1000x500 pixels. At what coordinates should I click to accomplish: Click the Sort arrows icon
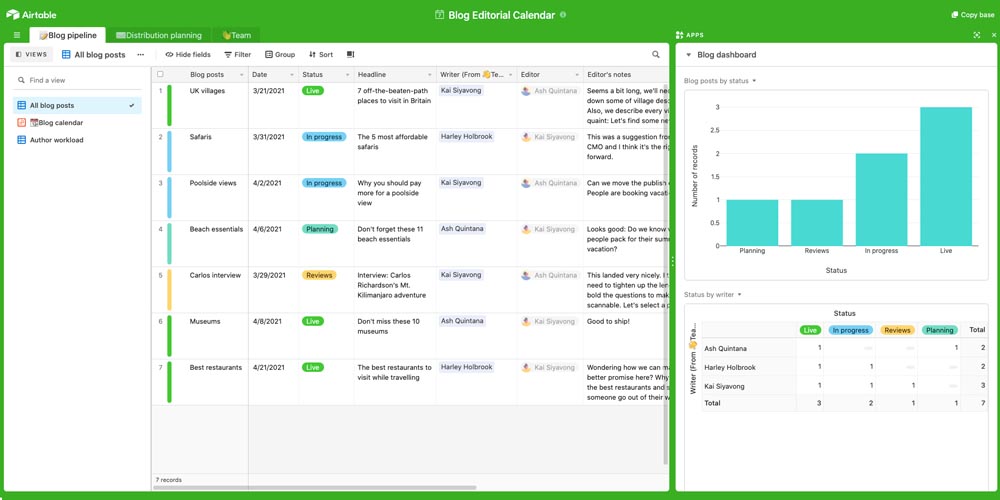(x=312, y=55)
